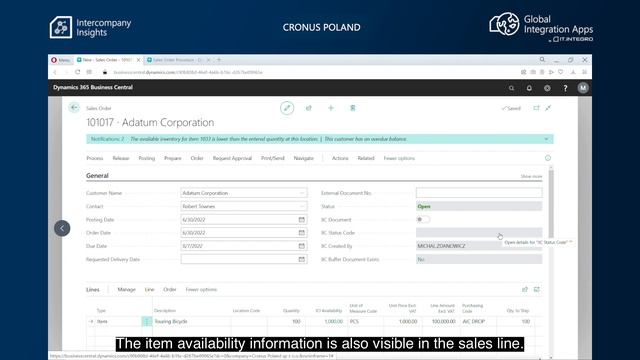The height and width of the screenshot is (360, 640).
Task: Click Fewer options in the Lines section
Action: point(201,289)
